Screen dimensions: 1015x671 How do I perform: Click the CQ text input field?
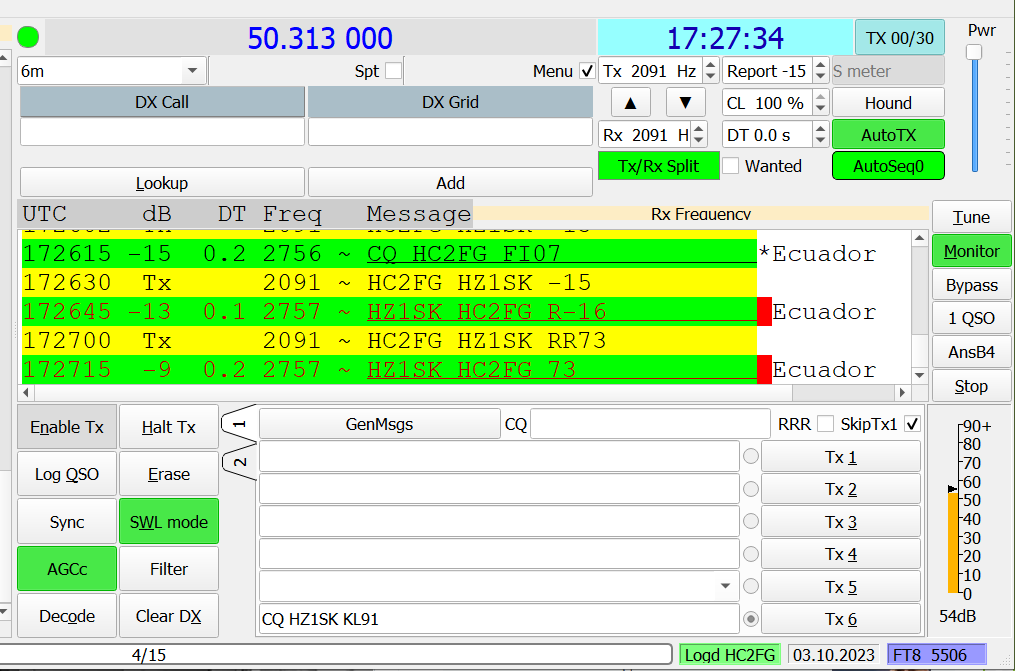coord(650,424)
